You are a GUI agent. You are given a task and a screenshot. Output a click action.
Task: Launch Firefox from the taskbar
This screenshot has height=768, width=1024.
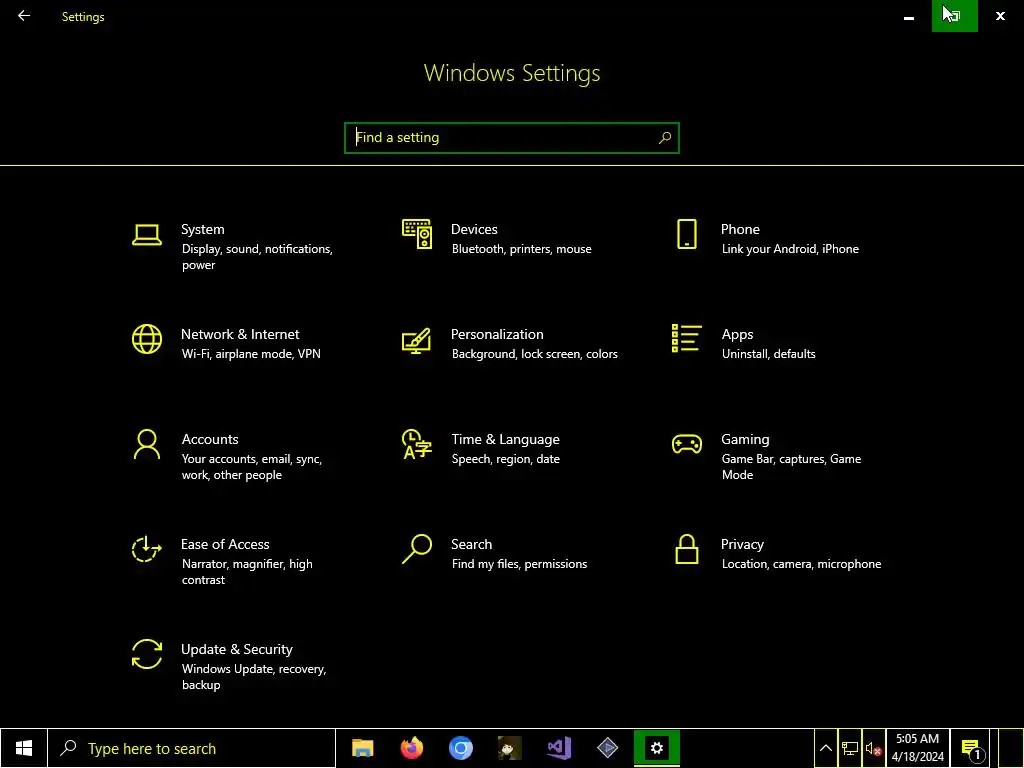[x=411, y=748]
